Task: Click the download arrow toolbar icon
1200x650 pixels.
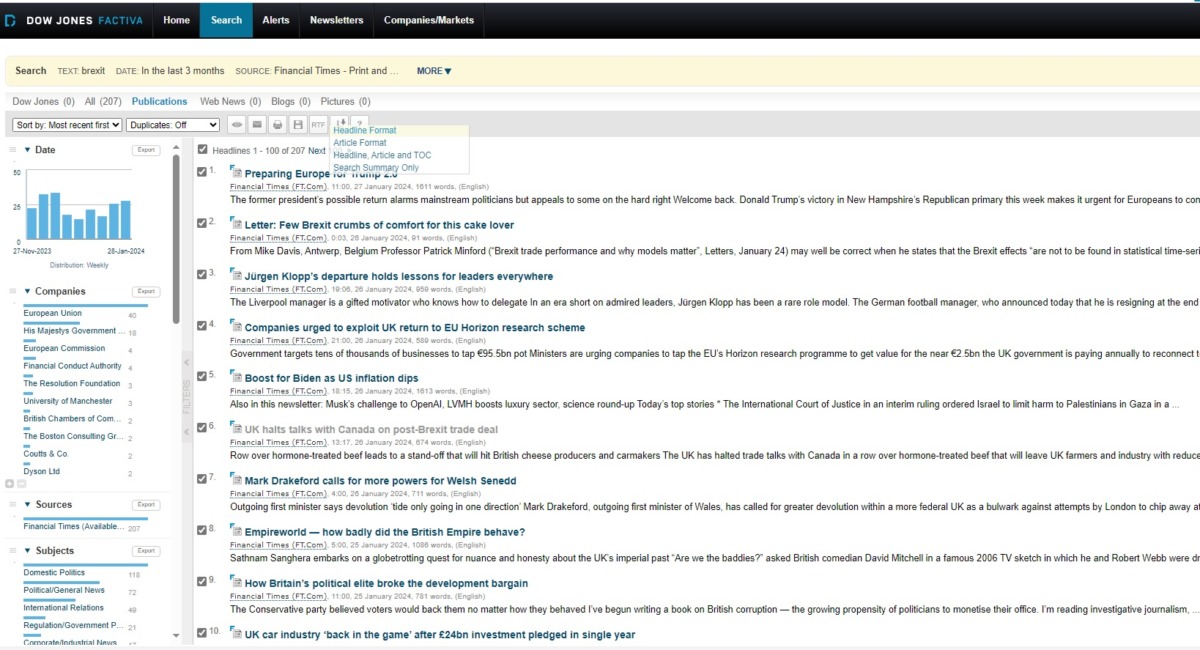Action: (x=340, y=123)
